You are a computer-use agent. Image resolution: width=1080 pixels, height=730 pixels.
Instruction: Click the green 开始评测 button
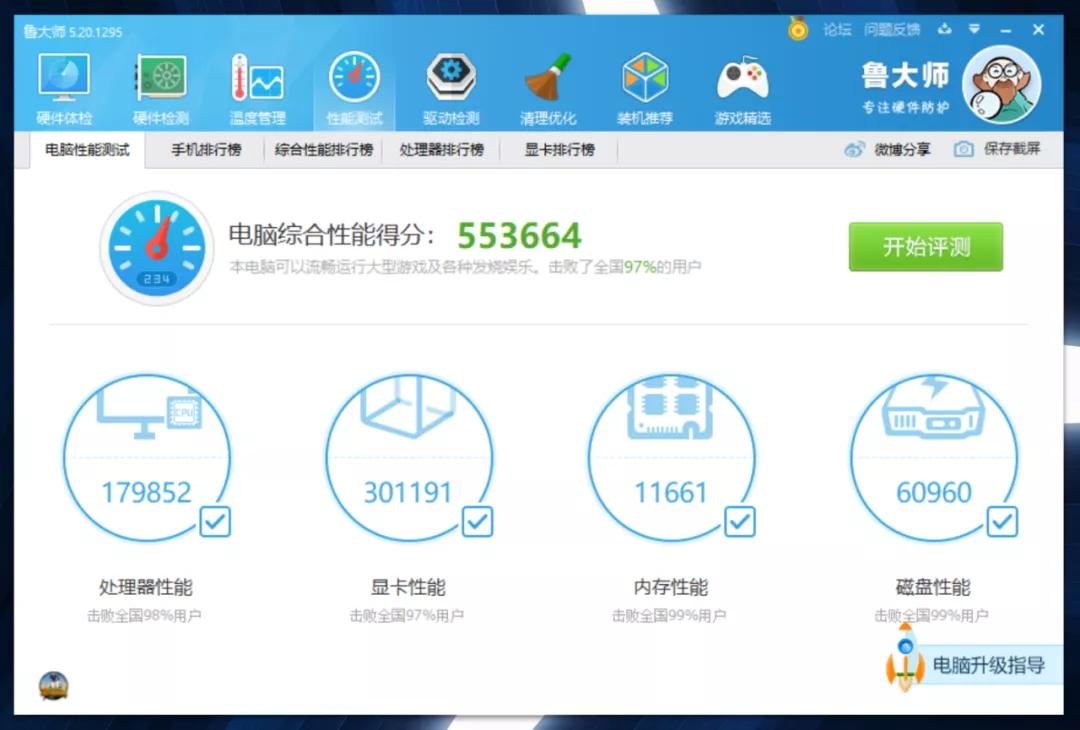coord(925,247)
